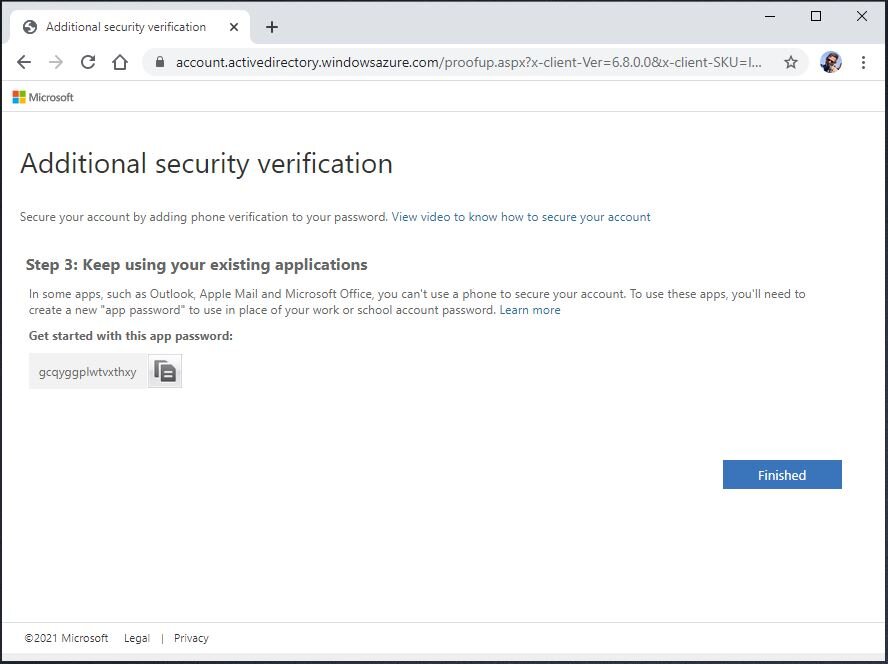The width and height of the screenshot is (888, 664).
Task: Open a new tab with the plus icon
Action: point(272,27)
